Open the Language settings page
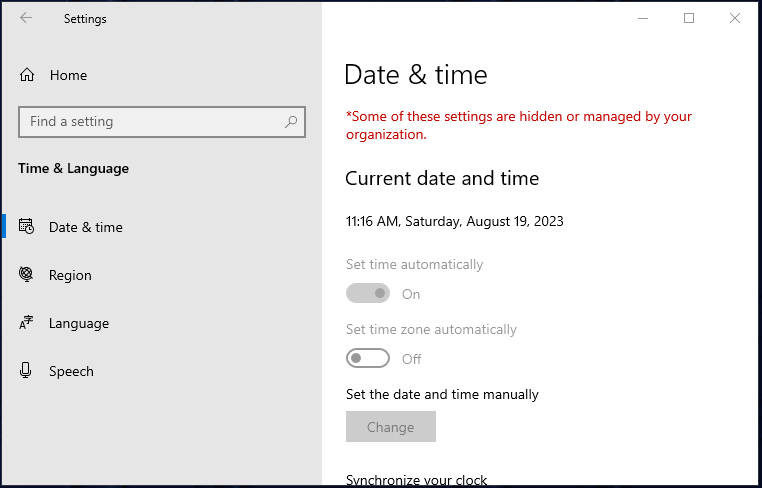762x488 pixels. 161,323
